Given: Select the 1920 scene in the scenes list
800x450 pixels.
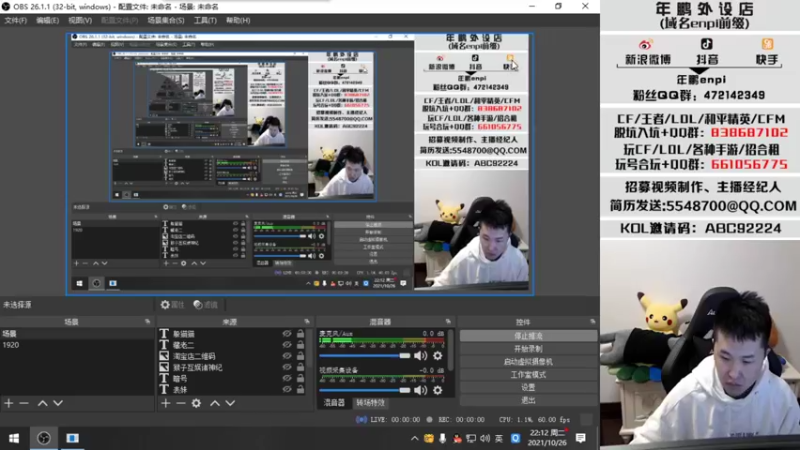Looking at the screenshot, I should tap(77, 345).
